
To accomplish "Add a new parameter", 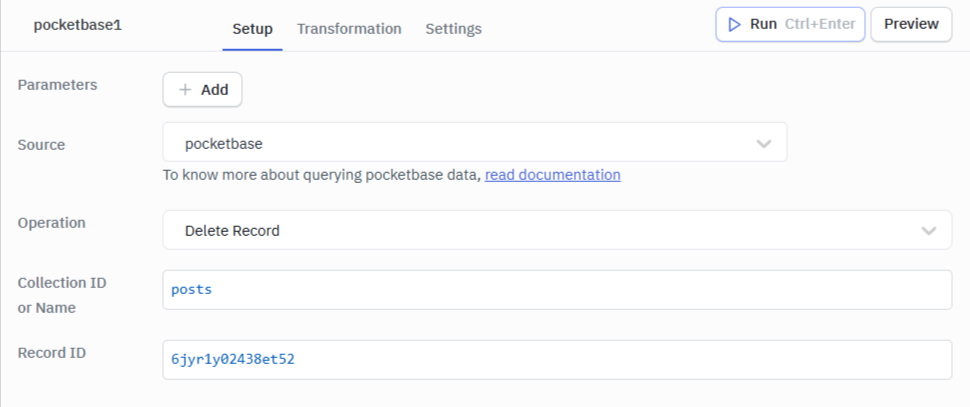I will (203, 89).
